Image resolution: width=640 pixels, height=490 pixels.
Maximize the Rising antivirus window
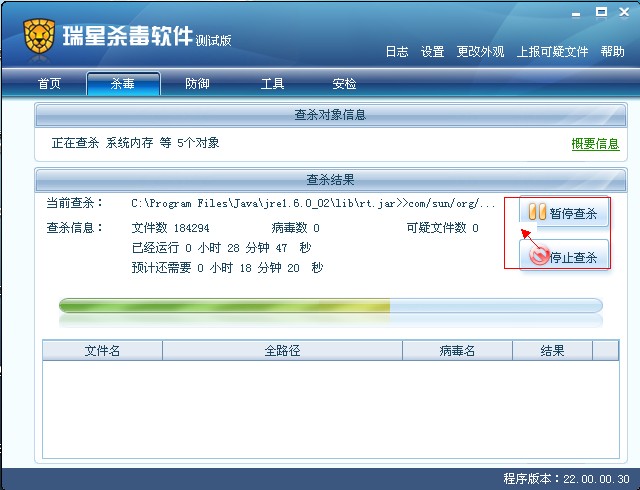(601, 13)
